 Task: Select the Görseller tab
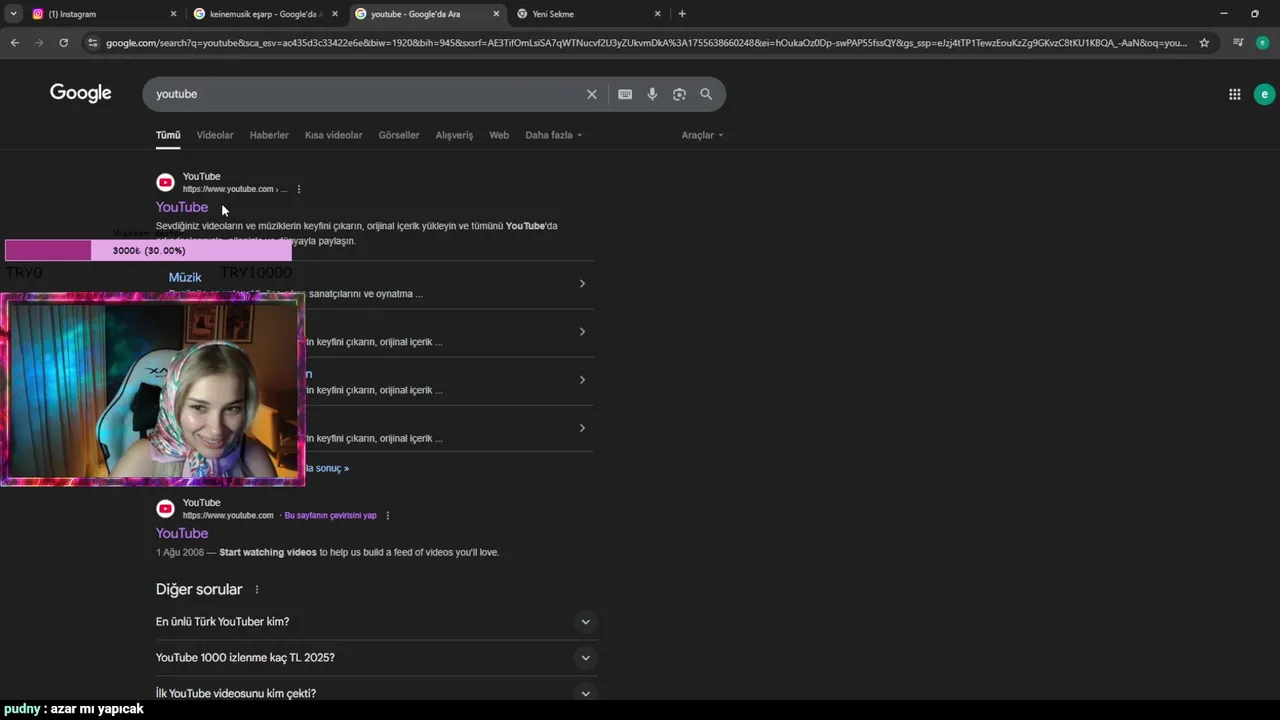click(399, 135)
